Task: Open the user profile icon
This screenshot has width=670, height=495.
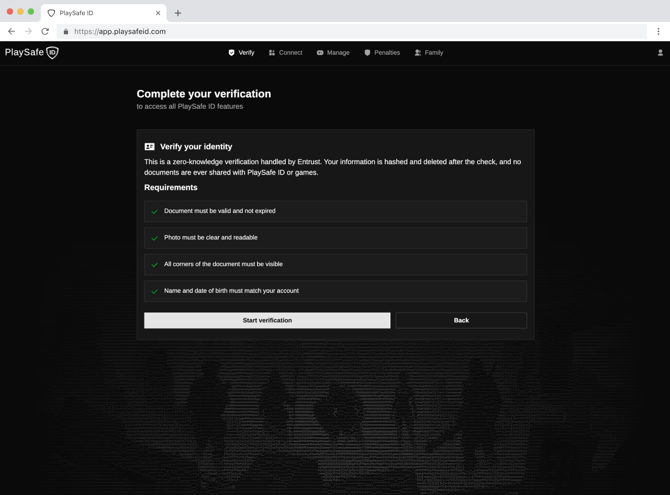Action: click(x=660, y=53)
